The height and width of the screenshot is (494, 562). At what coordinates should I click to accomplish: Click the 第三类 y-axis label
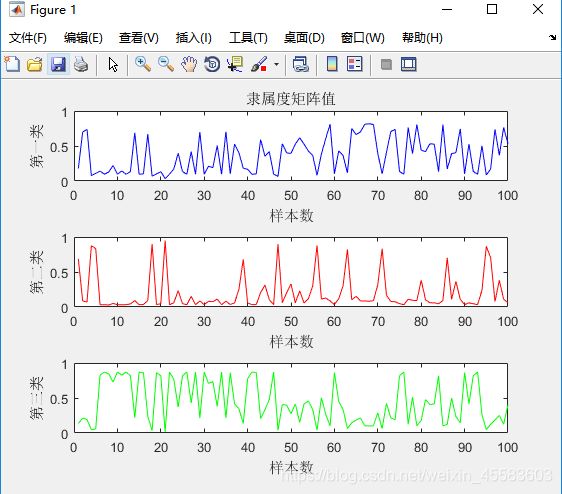click(x=37, y=398)
